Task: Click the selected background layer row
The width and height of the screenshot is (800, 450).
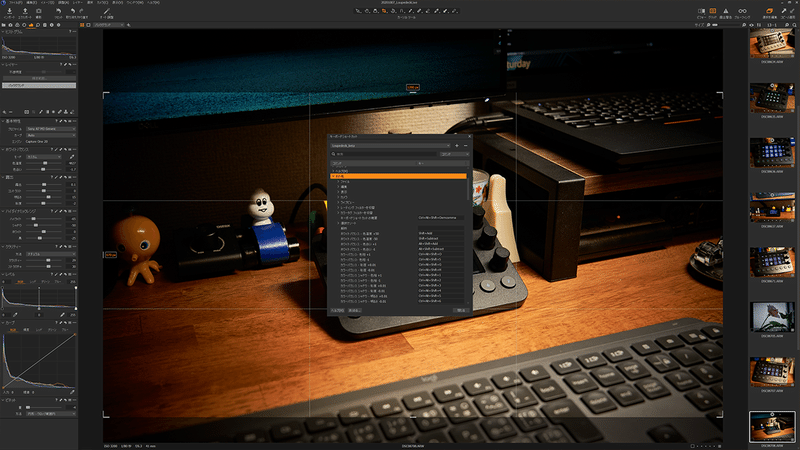Action: [x=39, y=85]
